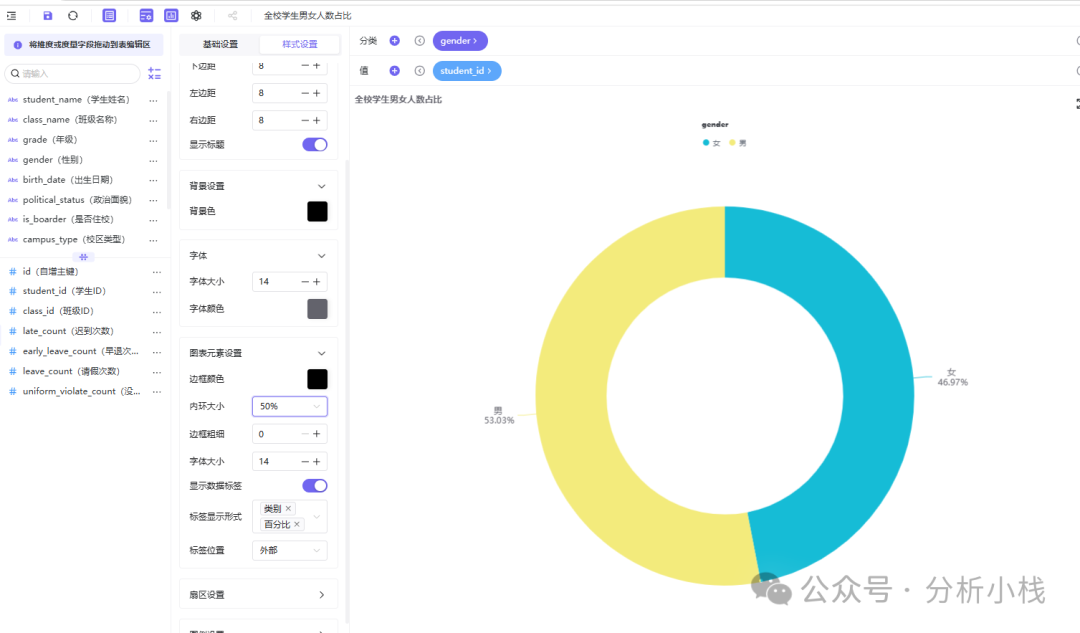Viewport: 1080px width, 633px height.
Task: Open more options for grade field
Action: click(x=154, y=140)
